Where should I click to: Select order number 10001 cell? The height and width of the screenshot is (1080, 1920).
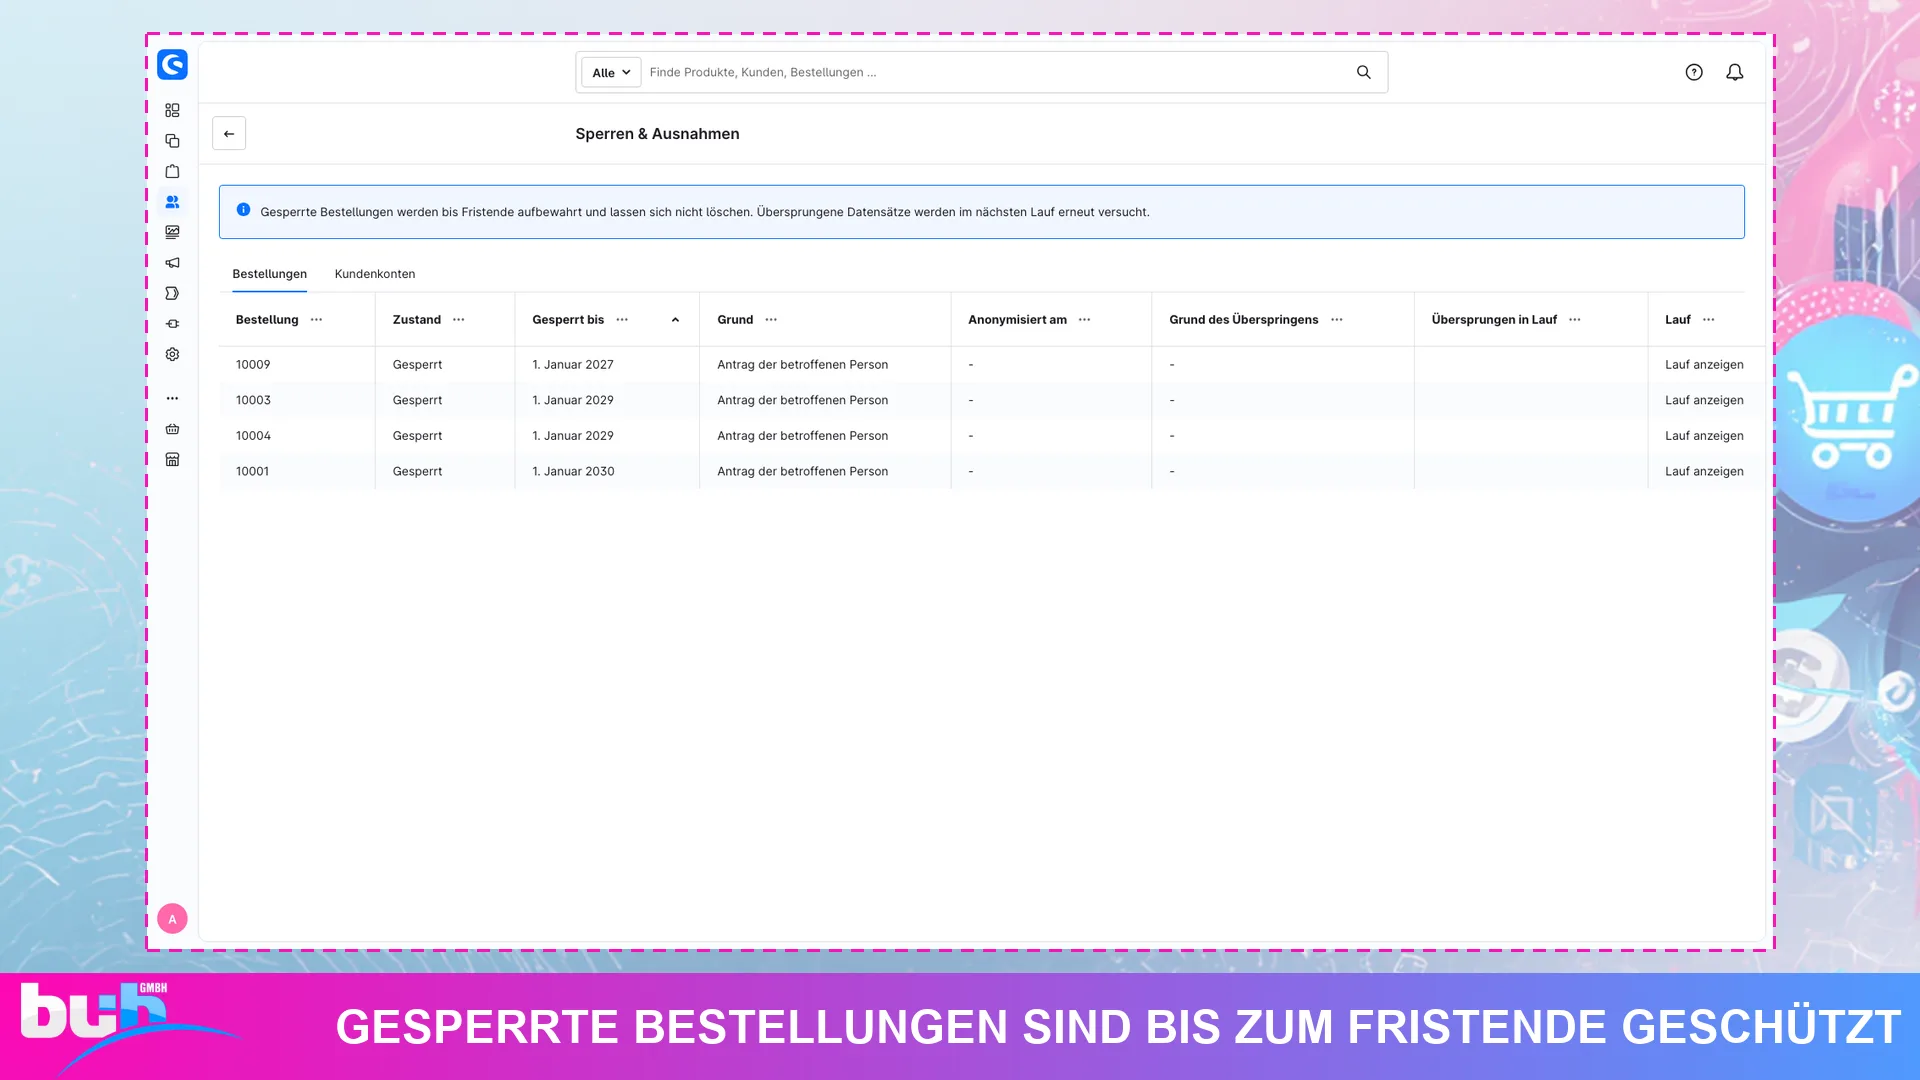tap(252, 471)
